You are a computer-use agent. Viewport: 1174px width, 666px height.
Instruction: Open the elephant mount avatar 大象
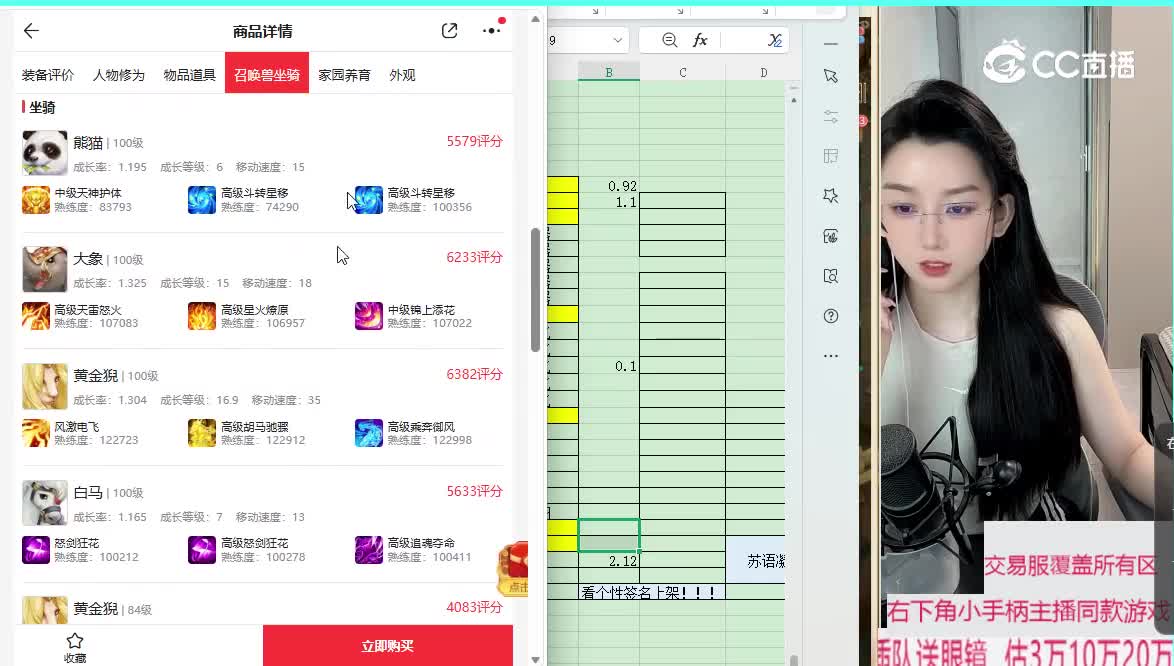point(44,269)
